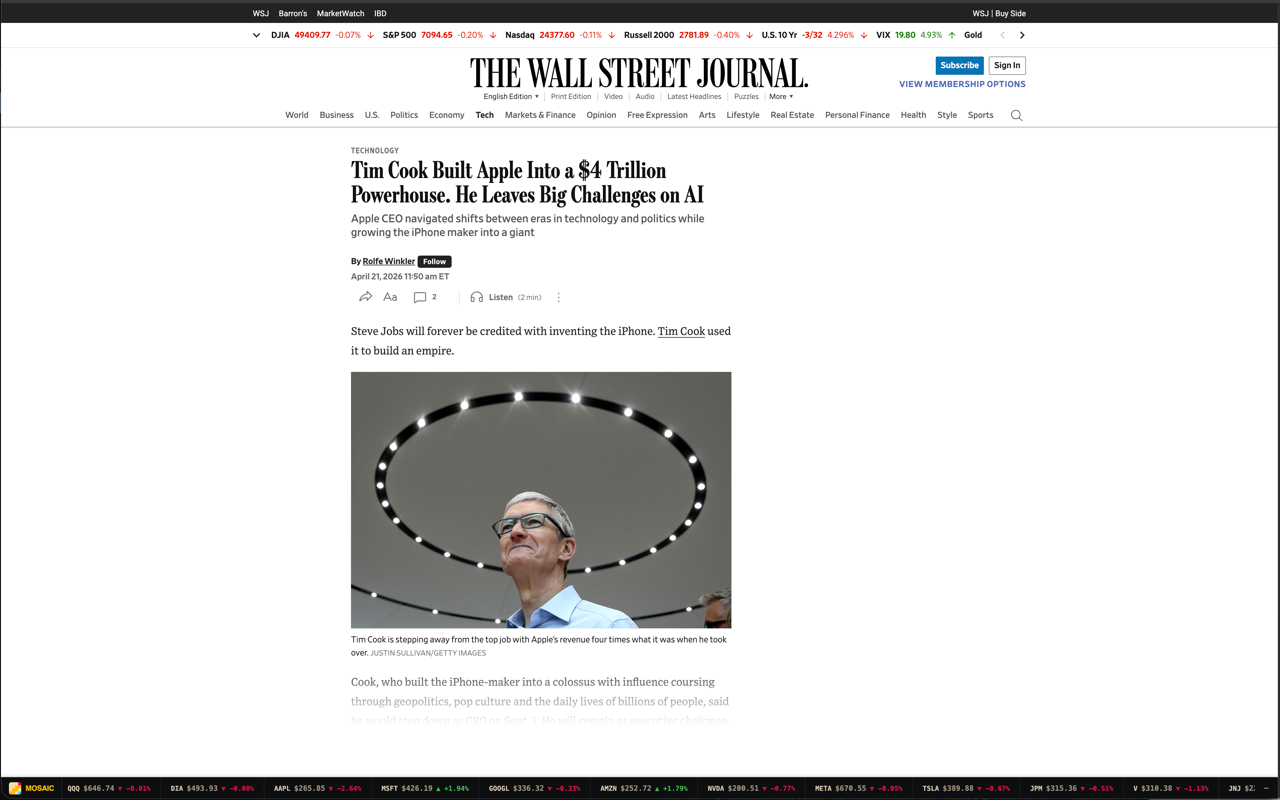
Task: Select the Health section
Action: tap(913, 115)
